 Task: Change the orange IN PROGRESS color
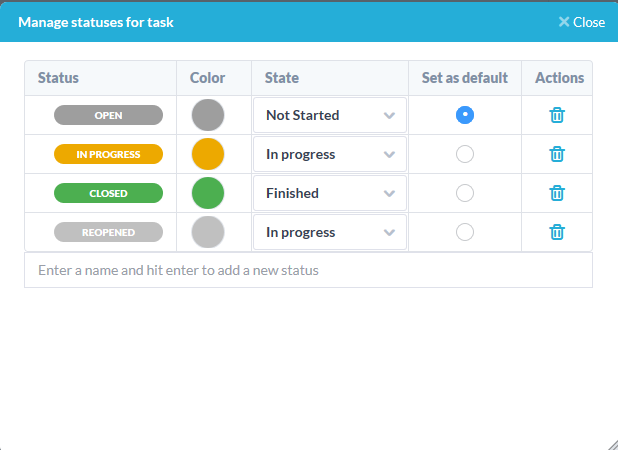click(x=208, y=154)
